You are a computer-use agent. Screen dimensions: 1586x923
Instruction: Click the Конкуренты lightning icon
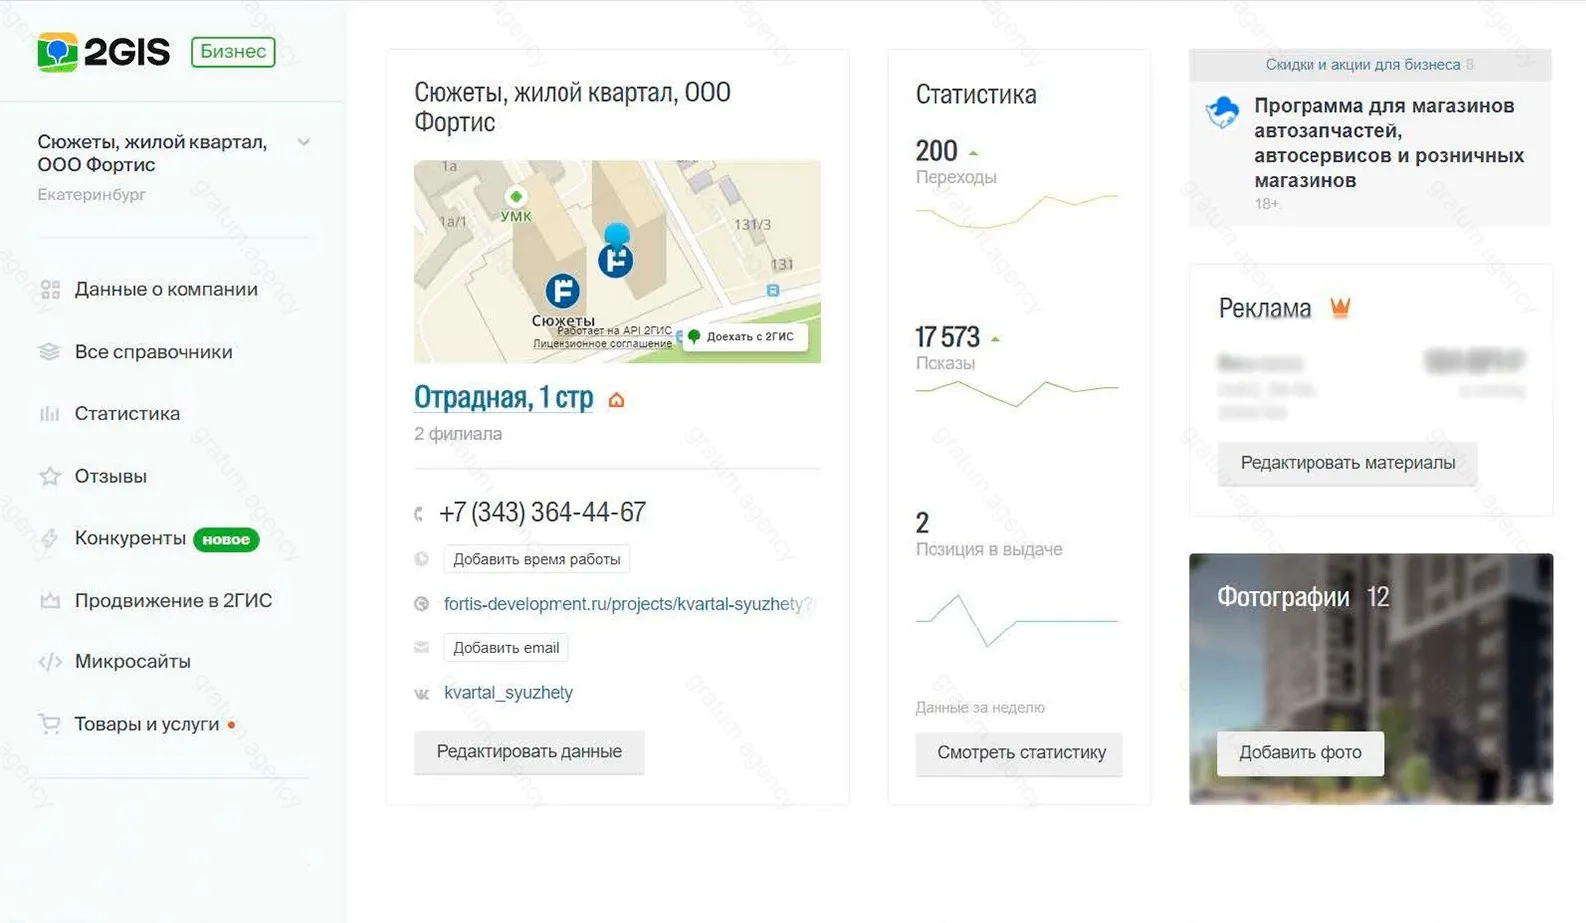49,539
